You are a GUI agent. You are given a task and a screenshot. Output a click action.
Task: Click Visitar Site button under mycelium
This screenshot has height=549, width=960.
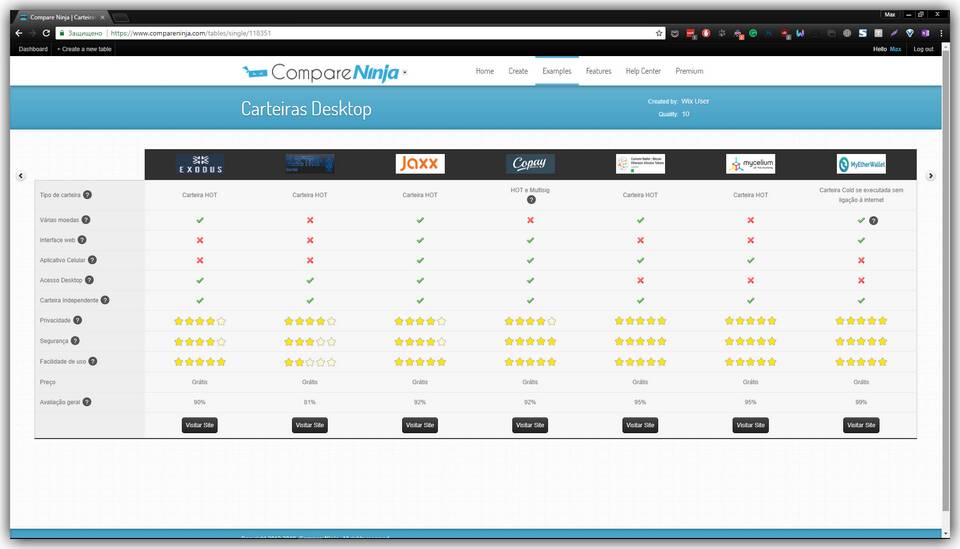click(751, 425)
